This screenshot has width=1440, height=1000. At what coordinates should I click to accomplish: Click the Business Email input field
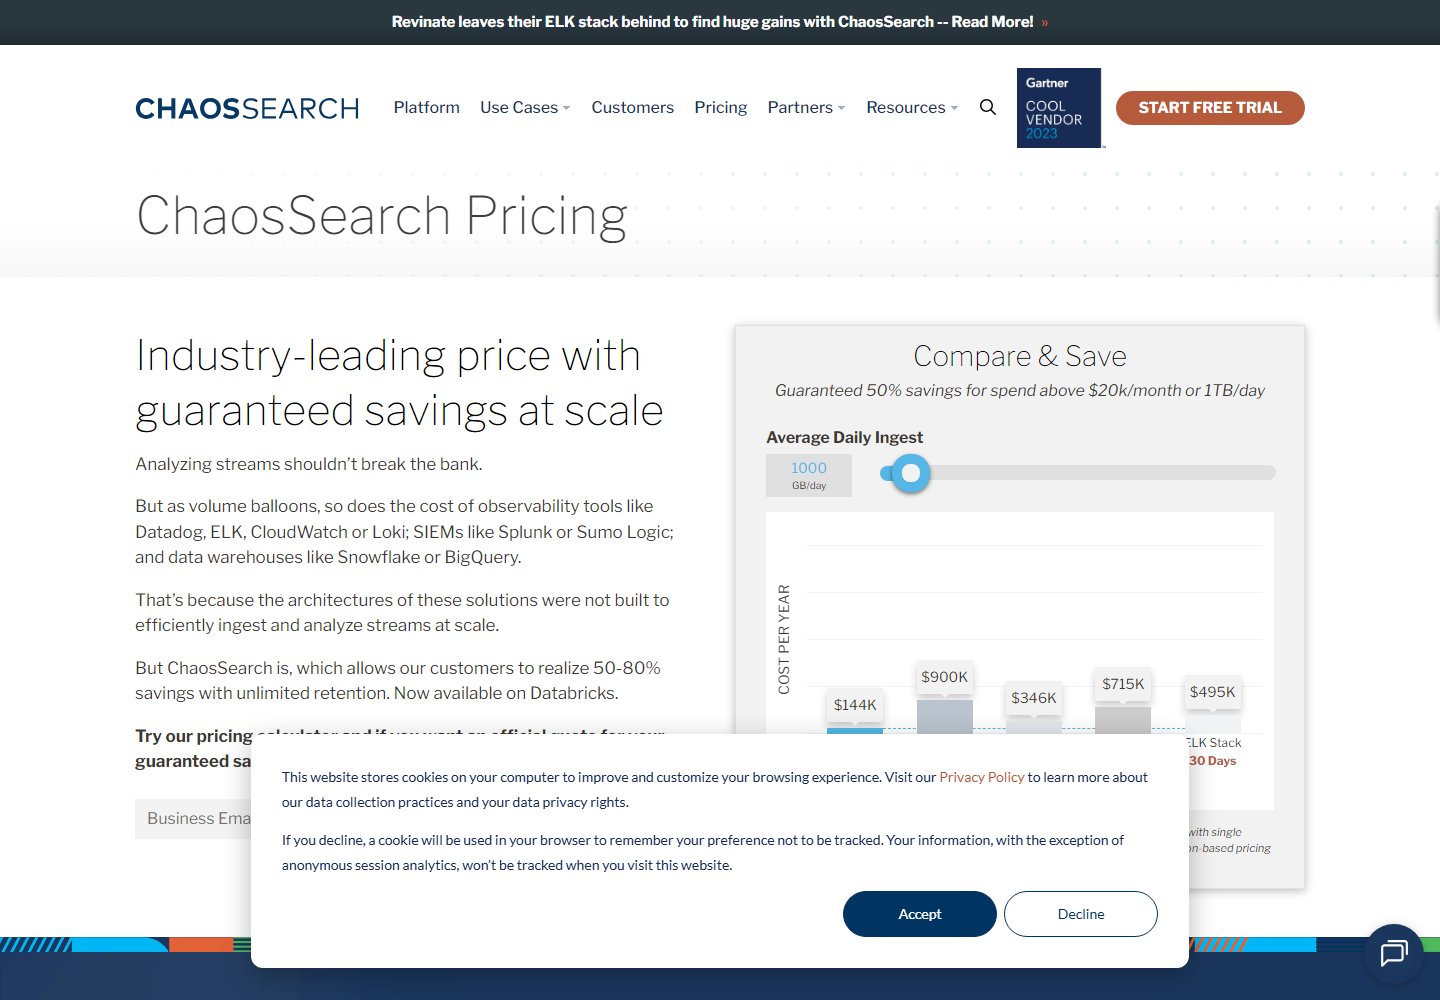(x=194, y=819)
